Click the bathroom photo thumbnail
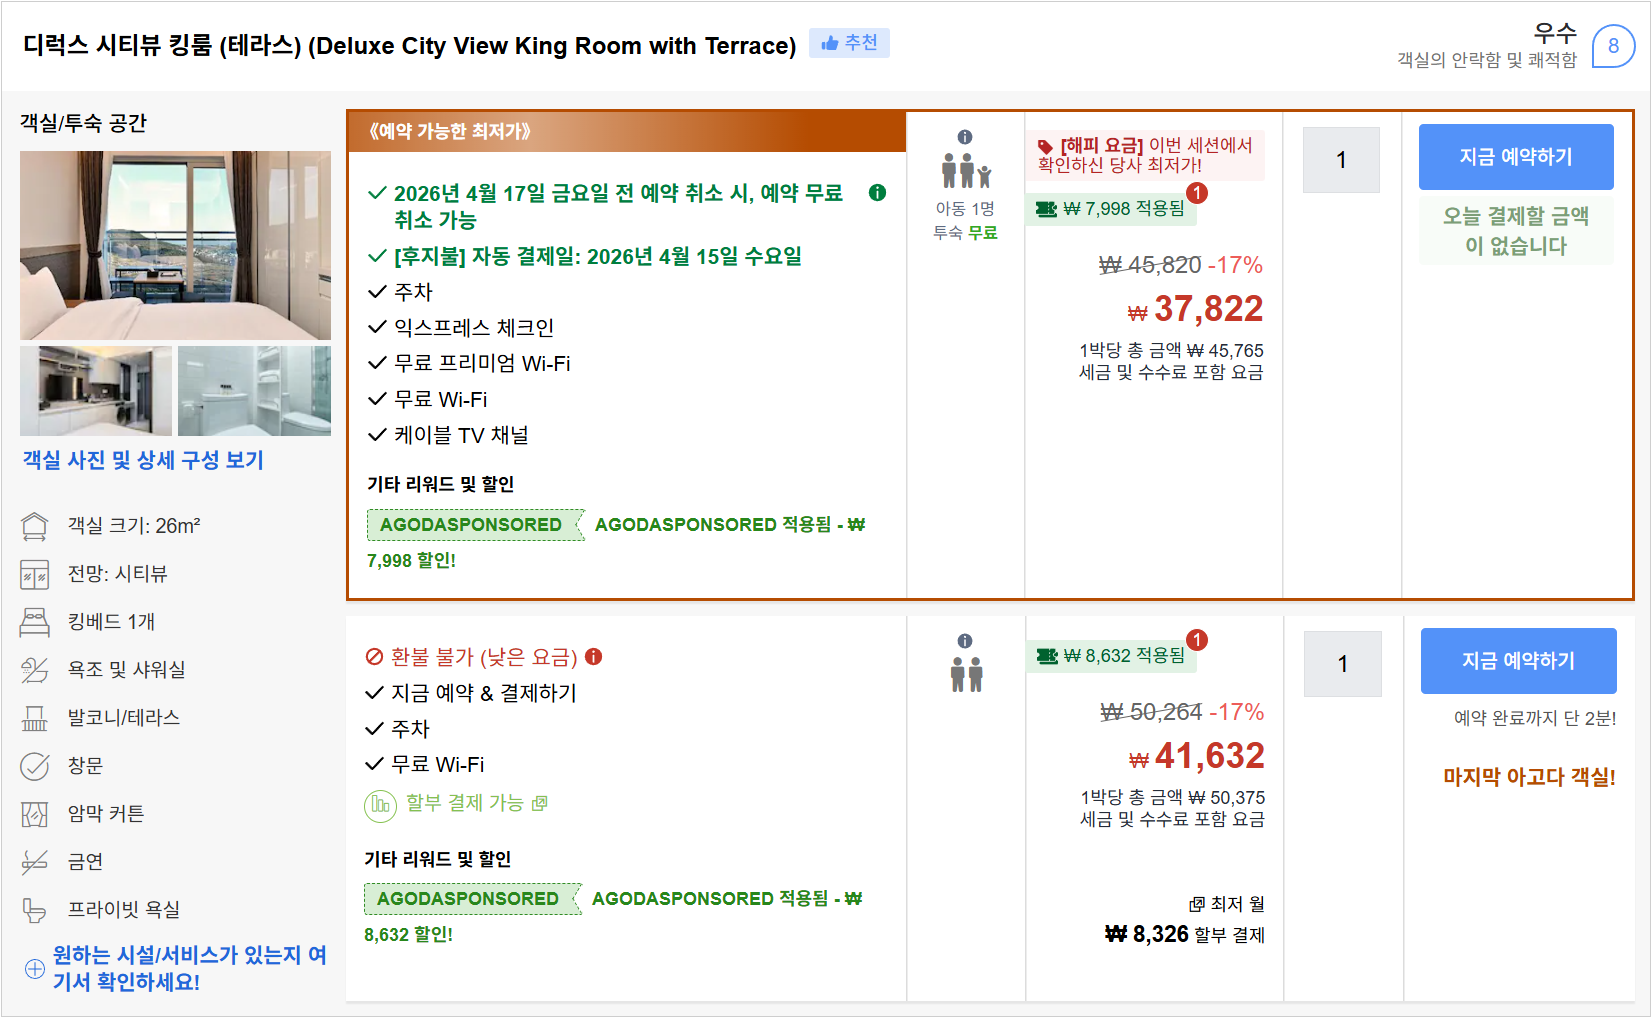This screenshot has width=1652, height=1017. 254,391
